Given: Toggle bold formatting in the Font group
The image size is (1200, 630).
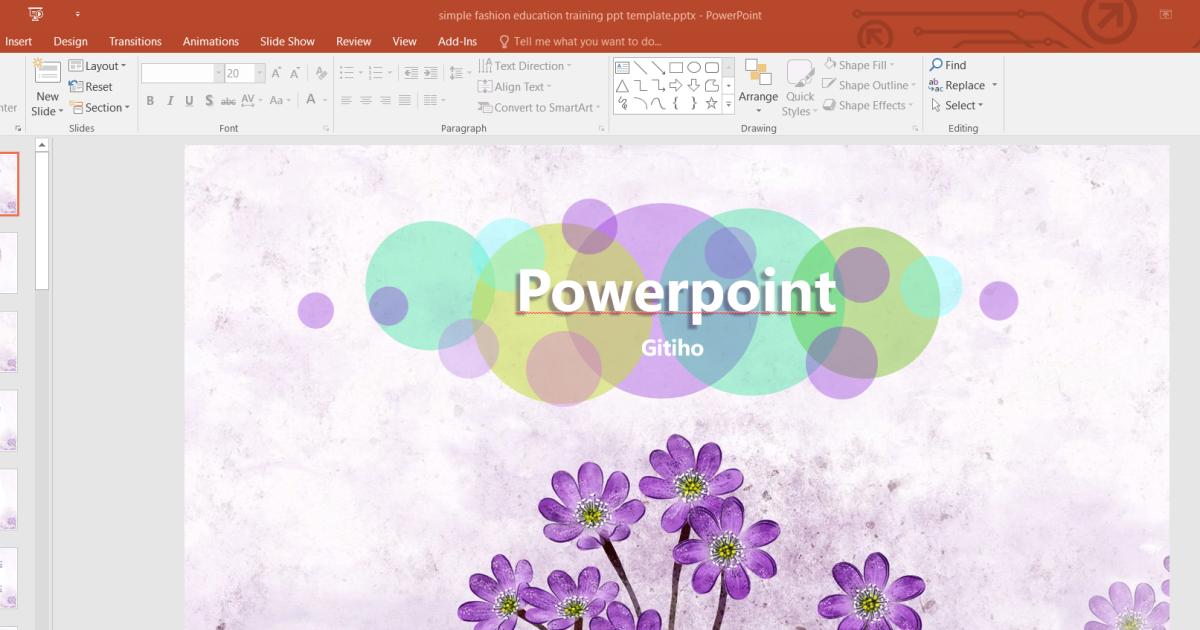Looking at the screenshot, I should click(150, 100).
